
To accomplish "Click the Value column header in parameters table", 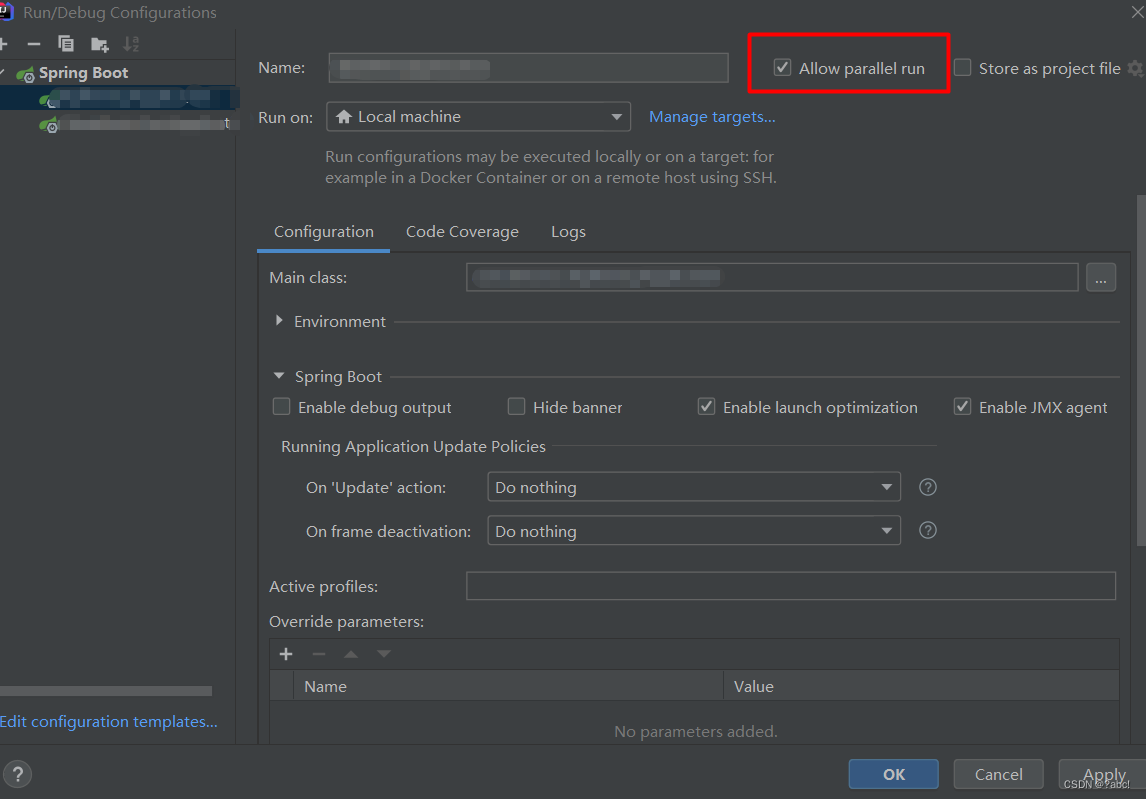I will (x=922, y=686).
